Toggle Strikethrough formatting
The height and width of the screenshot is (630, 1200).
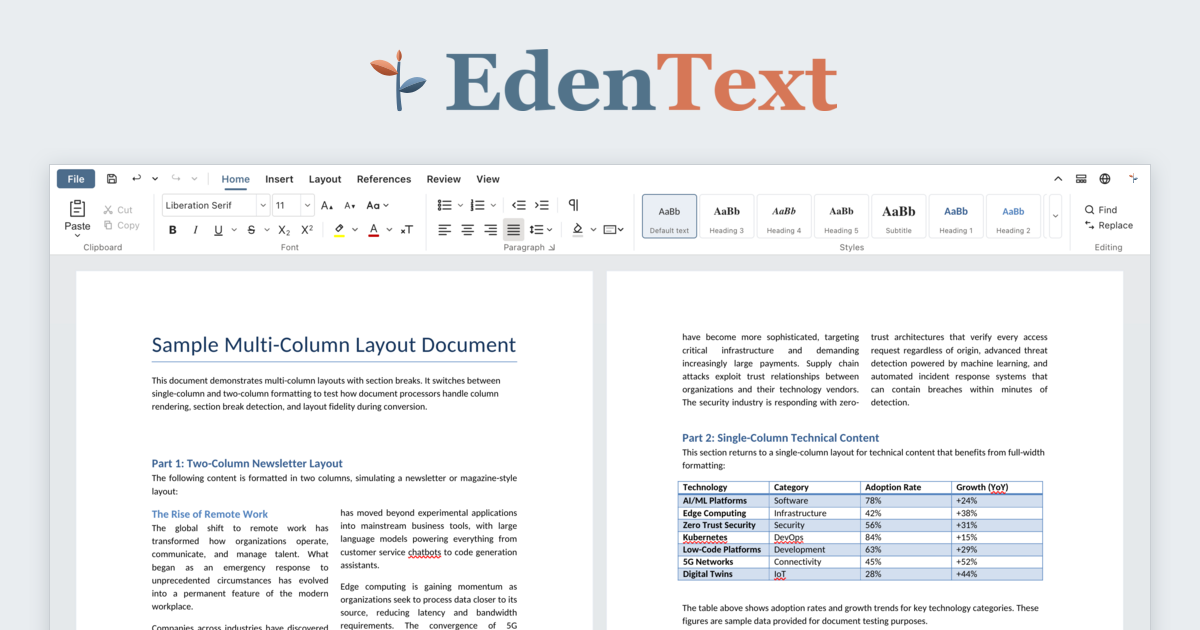point(251,230)
